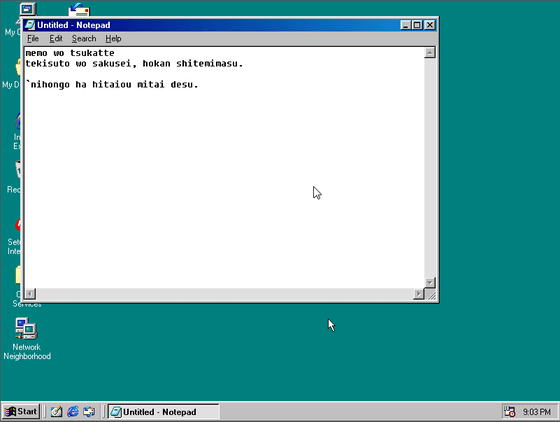Viewport: 560px width, 422px height.
Task: Click the Task Scheduler tray icon
Action: 509,412
